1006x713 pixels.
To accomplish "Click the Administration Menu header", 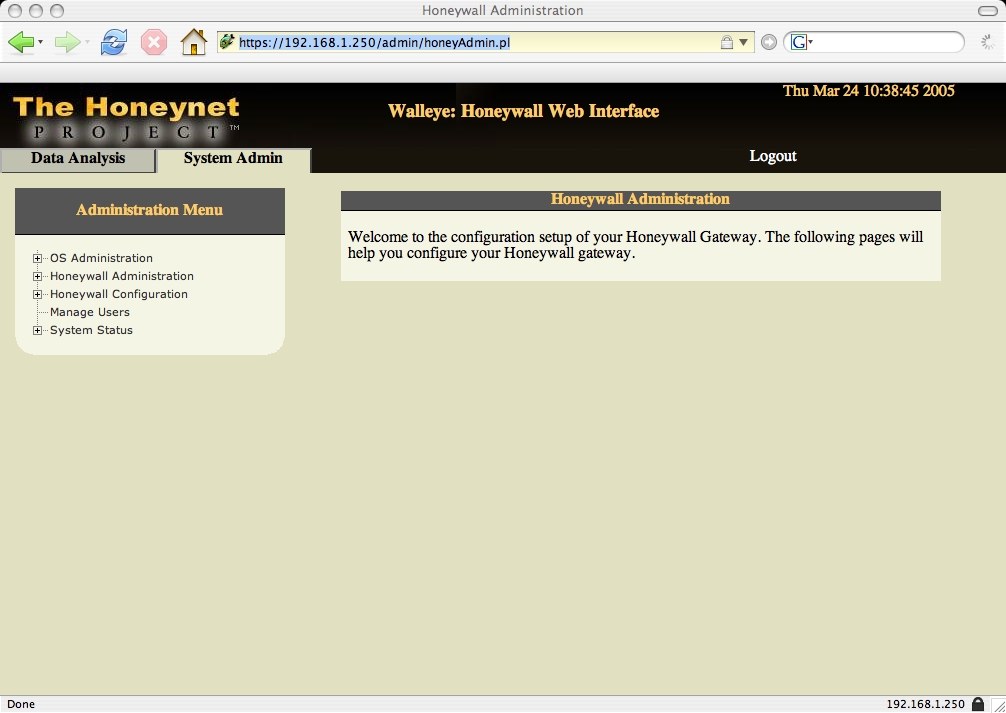I will click(x=149, y=210).
